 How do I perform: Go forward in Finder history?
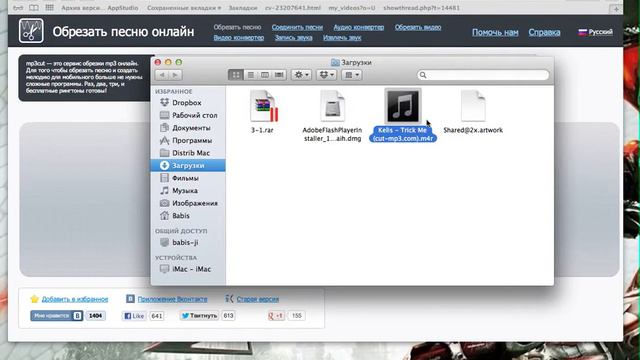176,75
